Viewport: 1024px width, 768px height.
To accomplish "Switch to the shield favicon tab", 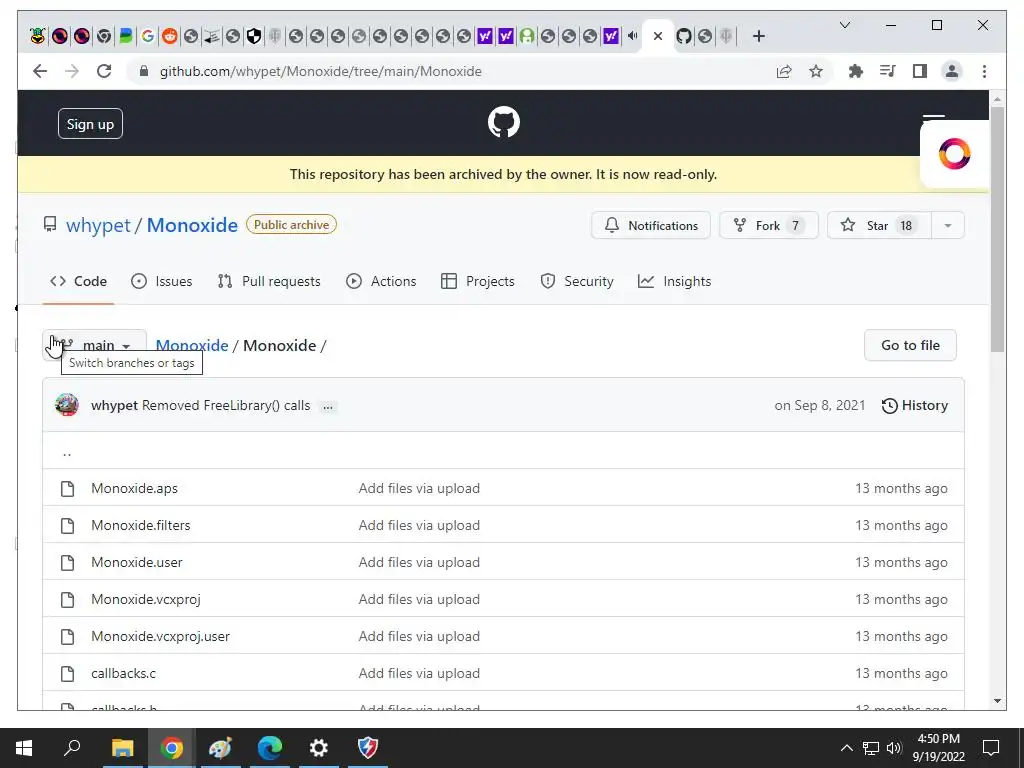I will pyautogui.click(x=254, y=36).
